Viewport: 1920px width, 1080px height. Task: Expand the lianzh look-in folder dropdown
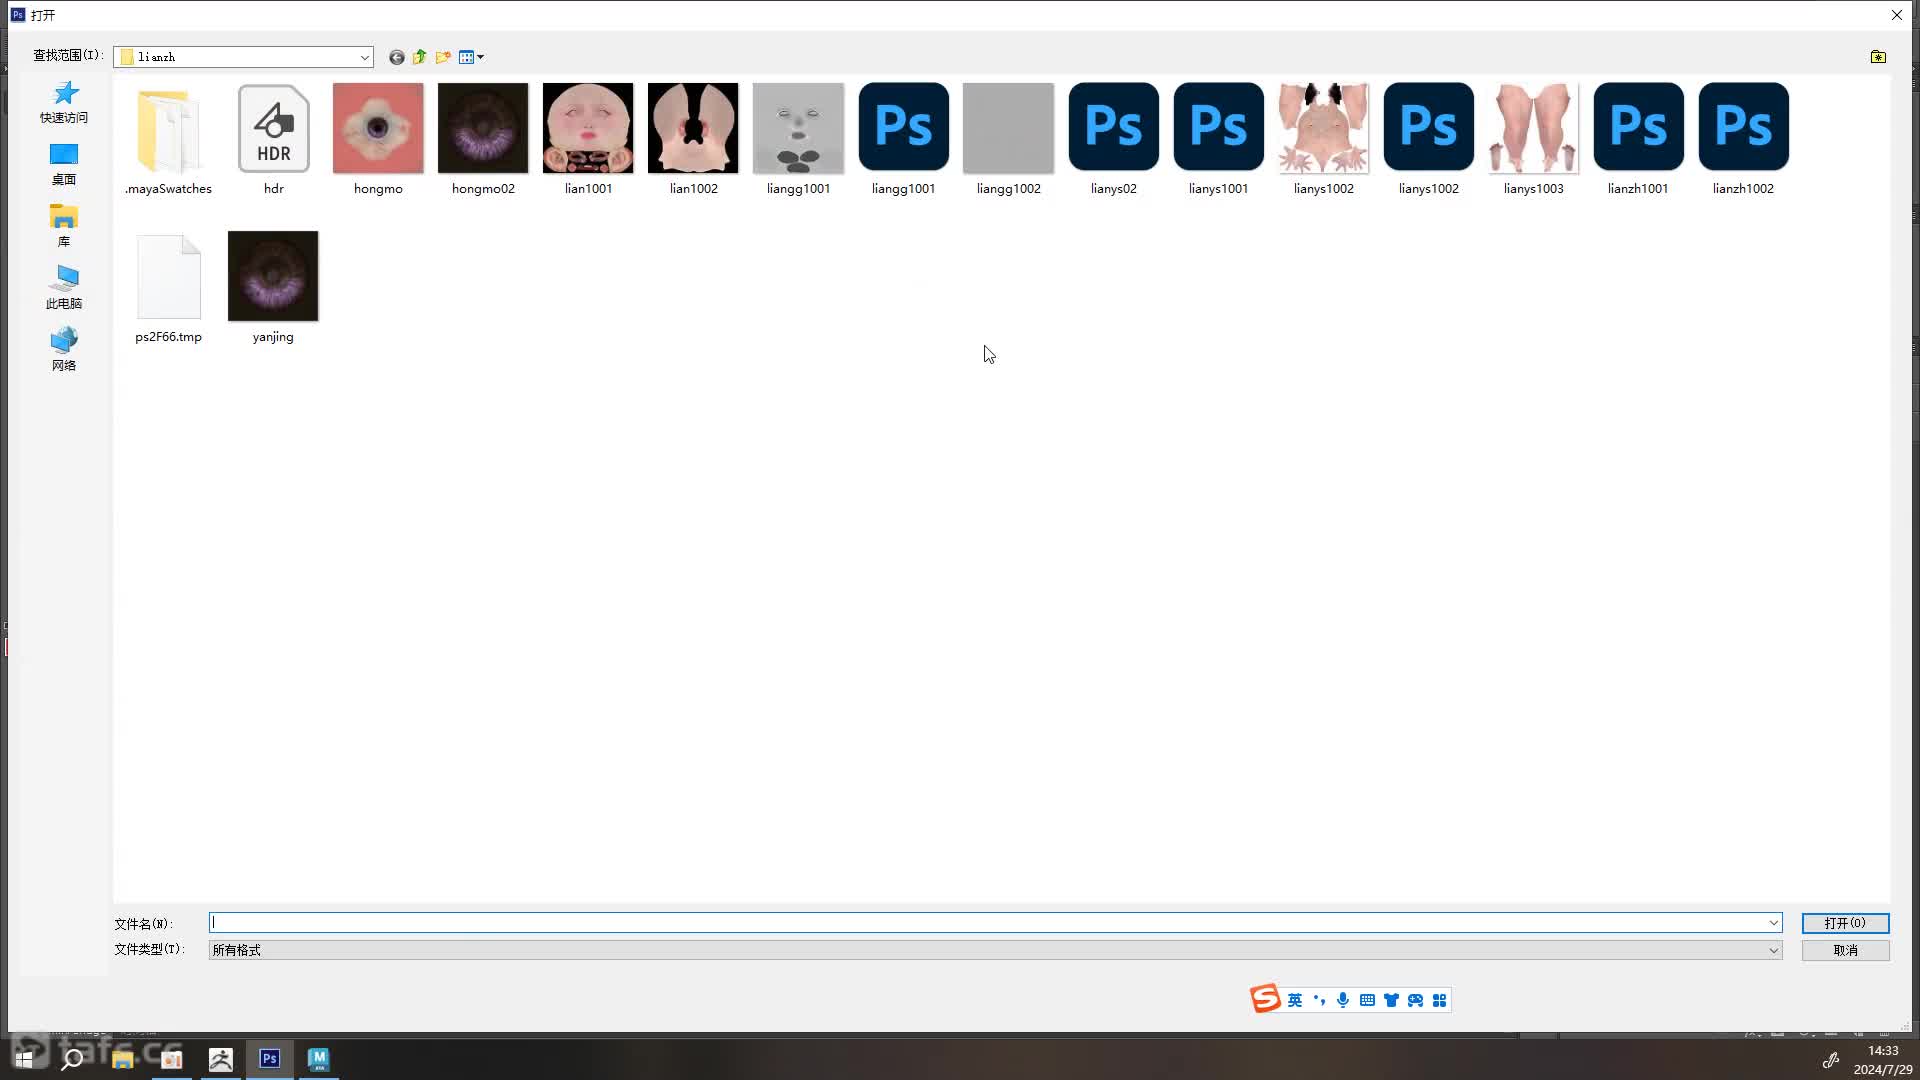[x=364, y=57]
